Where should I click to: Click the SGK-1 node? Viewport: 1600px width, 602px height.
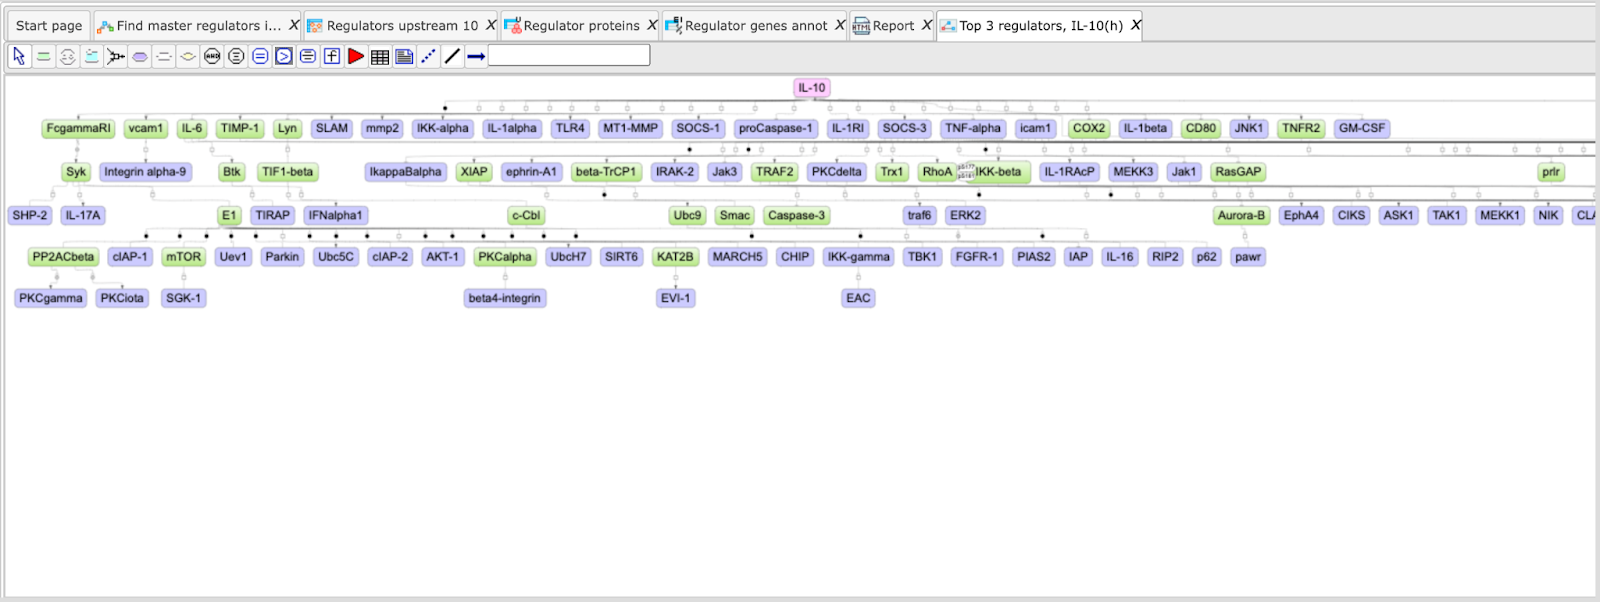tap(184, 298)
